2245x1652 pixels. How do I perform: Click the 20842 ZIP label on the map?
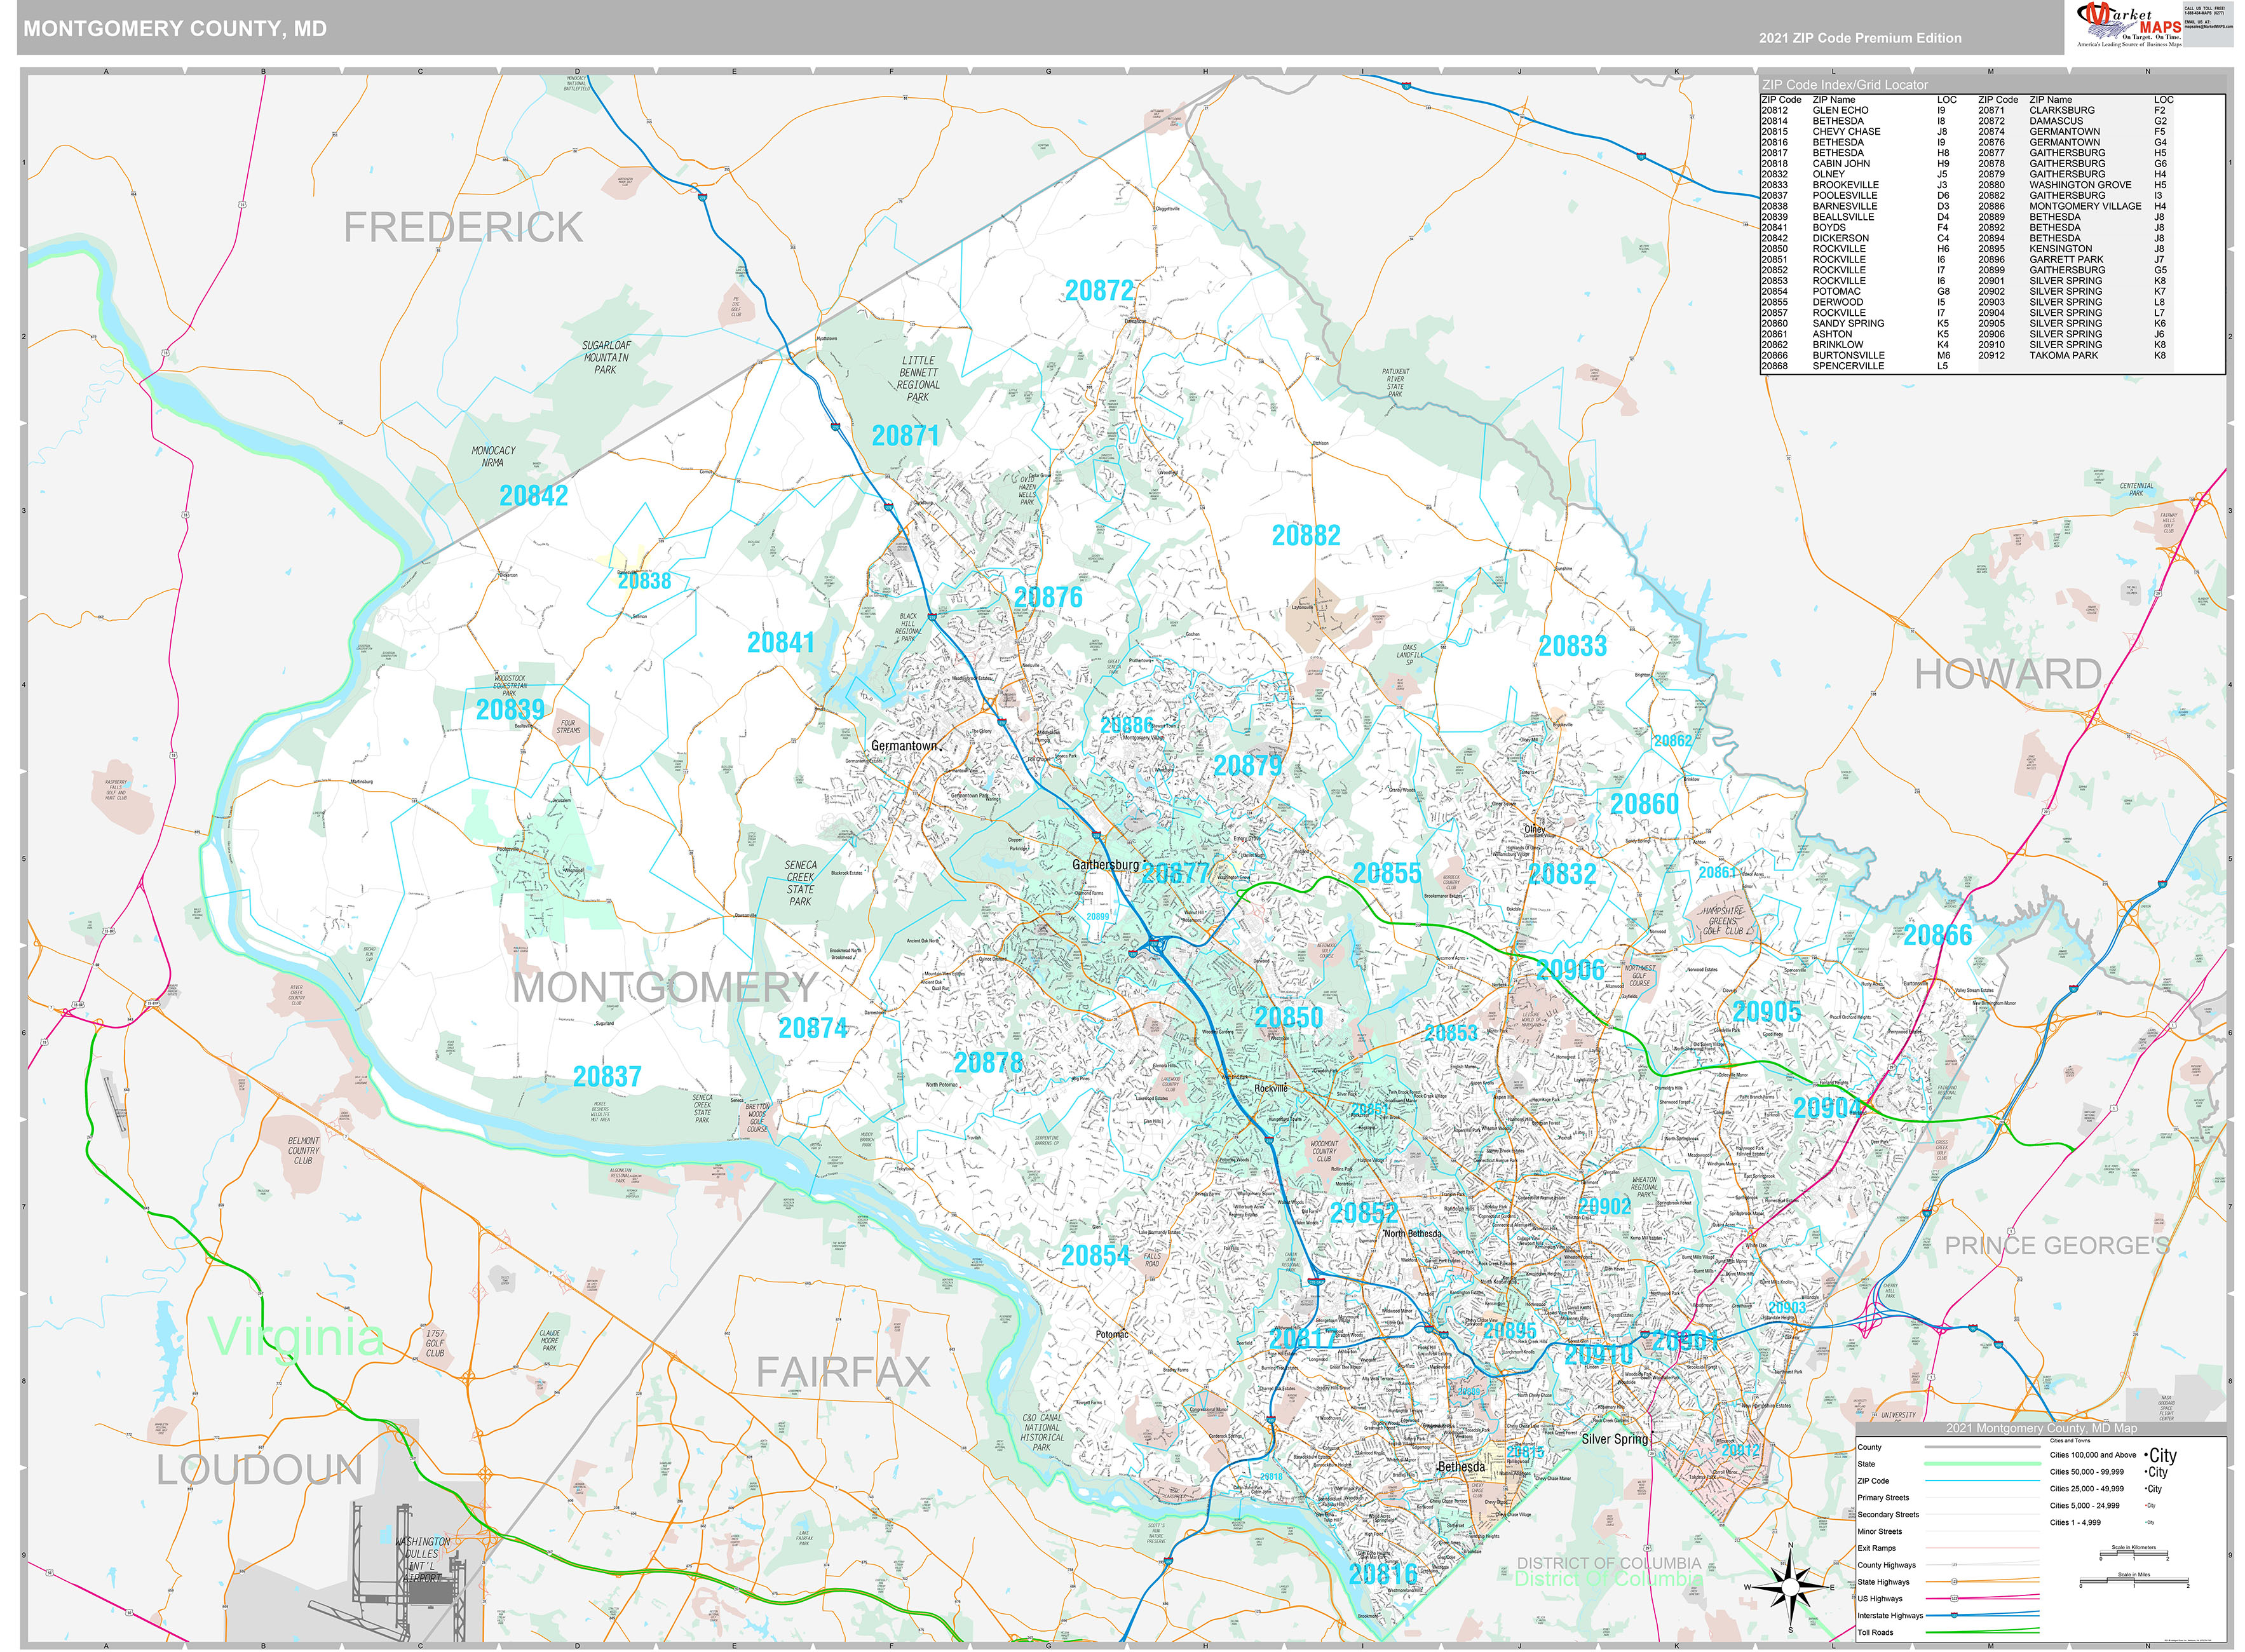pos(533,496)
